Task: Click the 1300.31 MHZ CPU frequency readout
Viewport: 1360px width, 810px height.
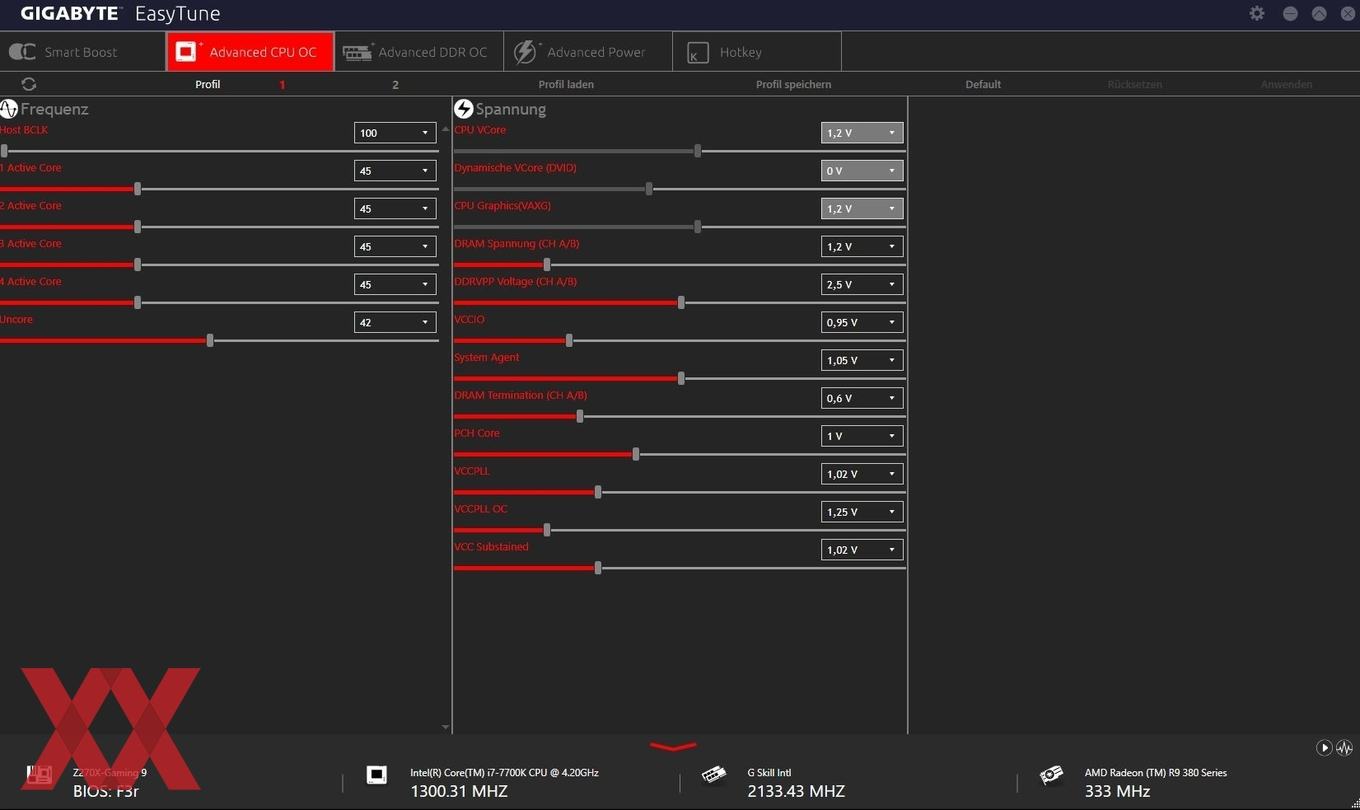Action: pyautogui.click(x=459, y=791)
